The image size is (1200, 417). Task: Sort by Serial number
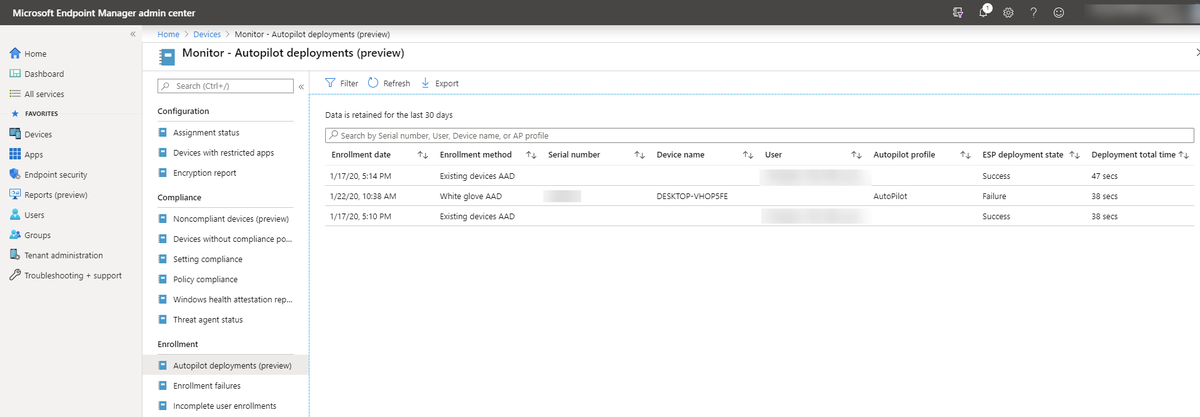(639, 155)
